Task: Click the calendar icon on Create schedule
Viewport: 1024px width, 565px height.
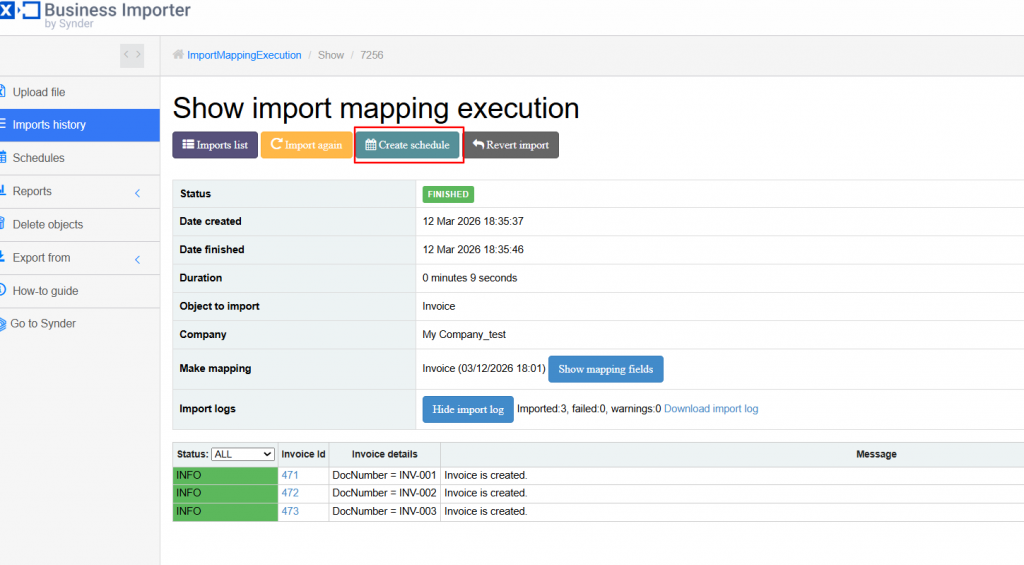Action: pos(370,145)
